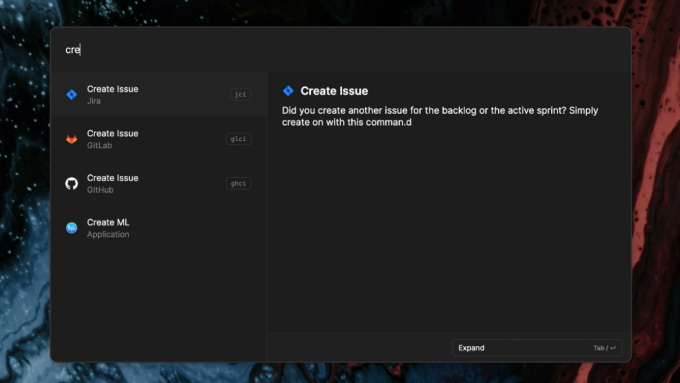Click the glci shortcut badge
The height and width of the screenshot is (383, 680).
239,139
